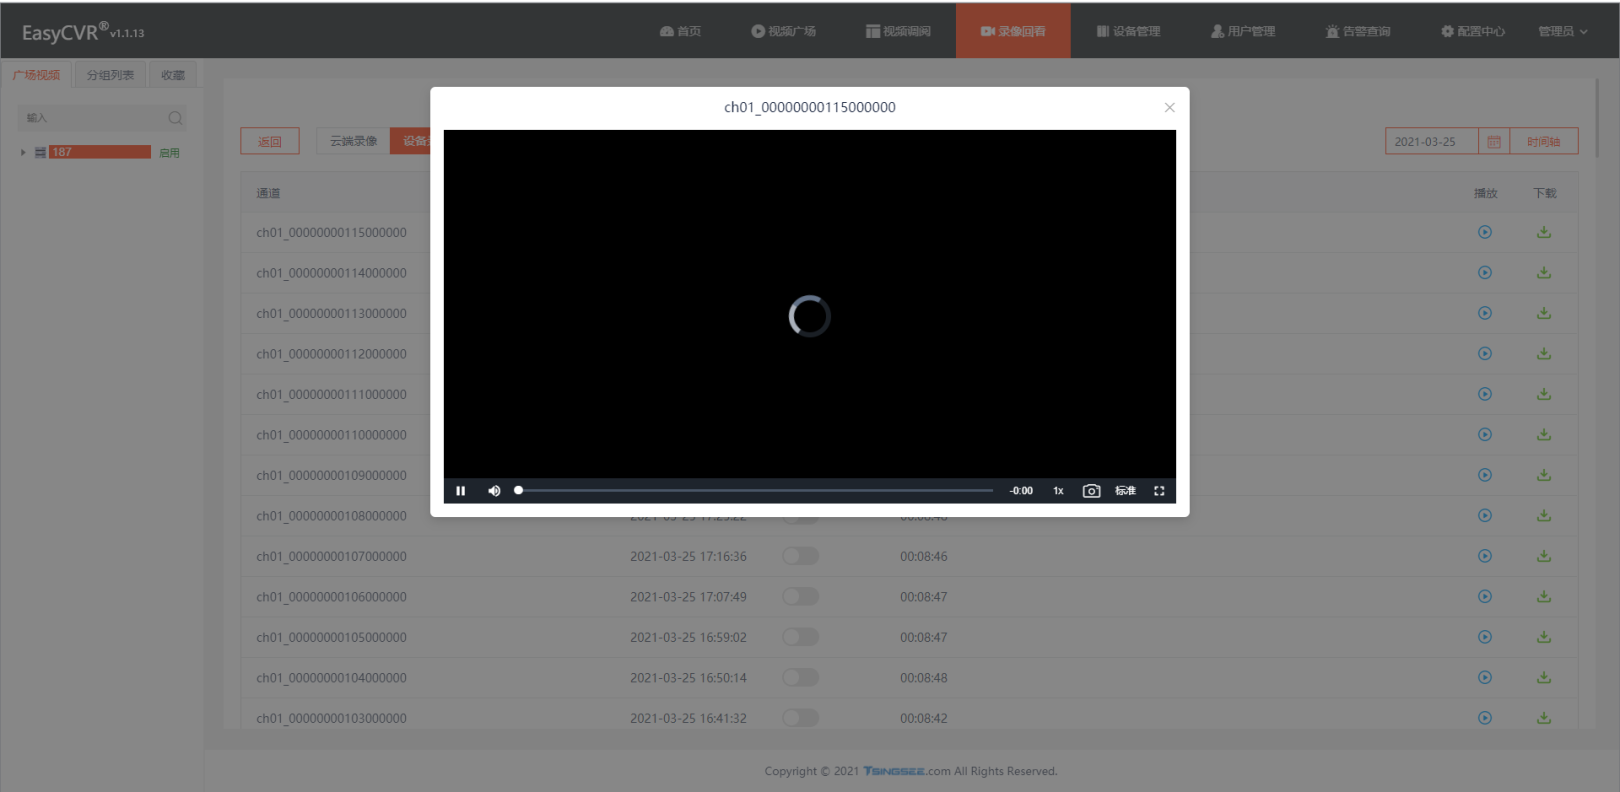This screenshot has width=1620, height=792.
Task: Open 配置中心 menu item
Action: click(x=1473, y=31)
